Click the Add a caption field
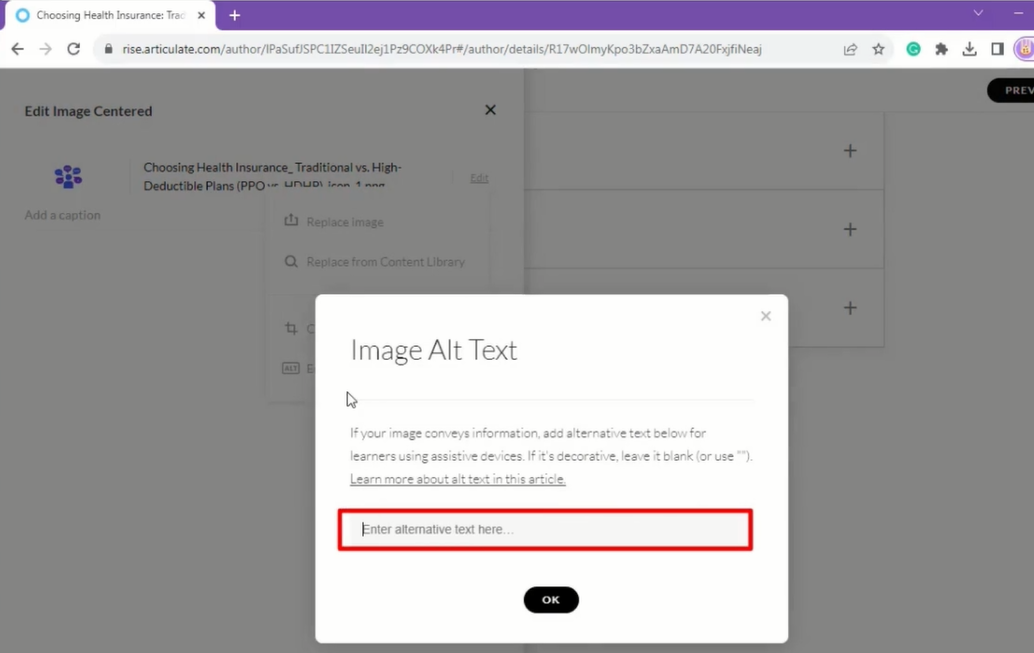 click(63, 215)
